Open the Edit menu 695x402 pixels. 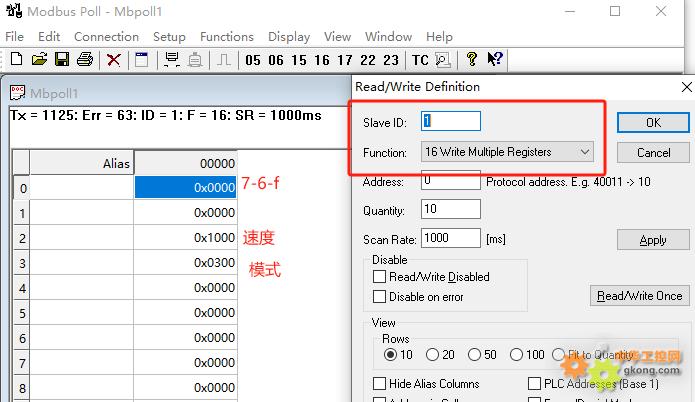[49, 36]
